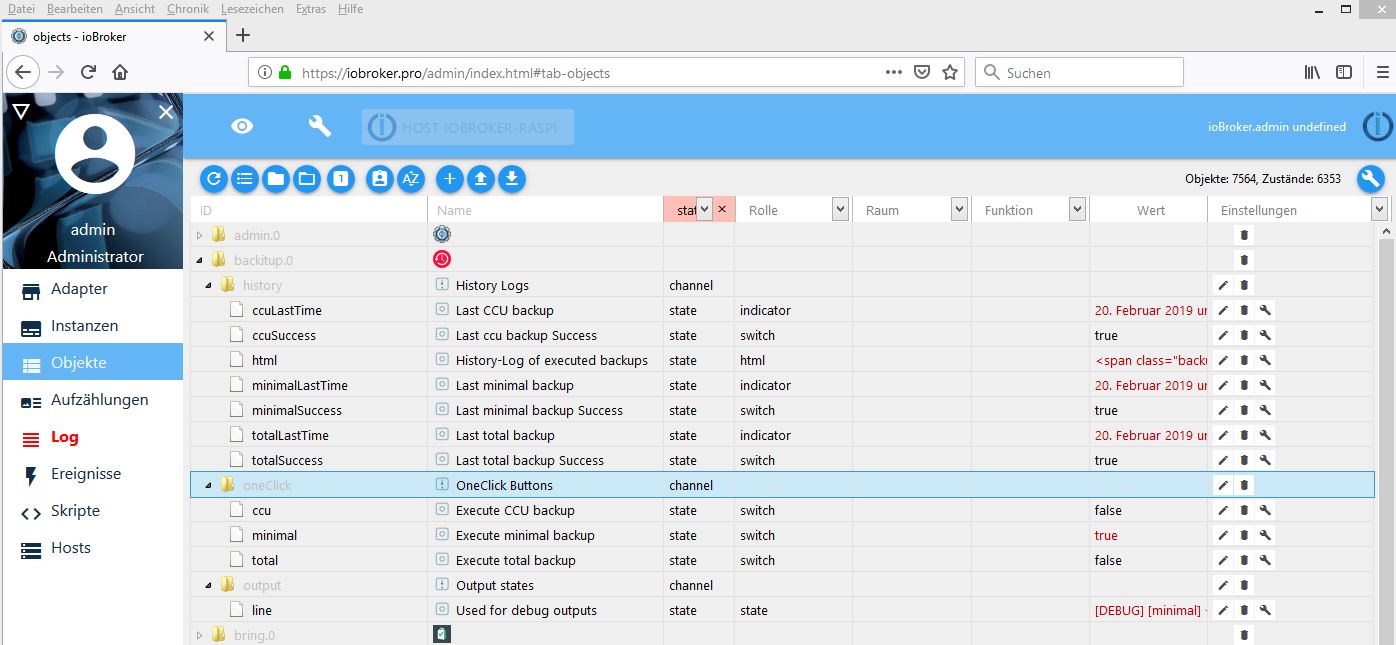Click the eye icon in the blue header

242,126
